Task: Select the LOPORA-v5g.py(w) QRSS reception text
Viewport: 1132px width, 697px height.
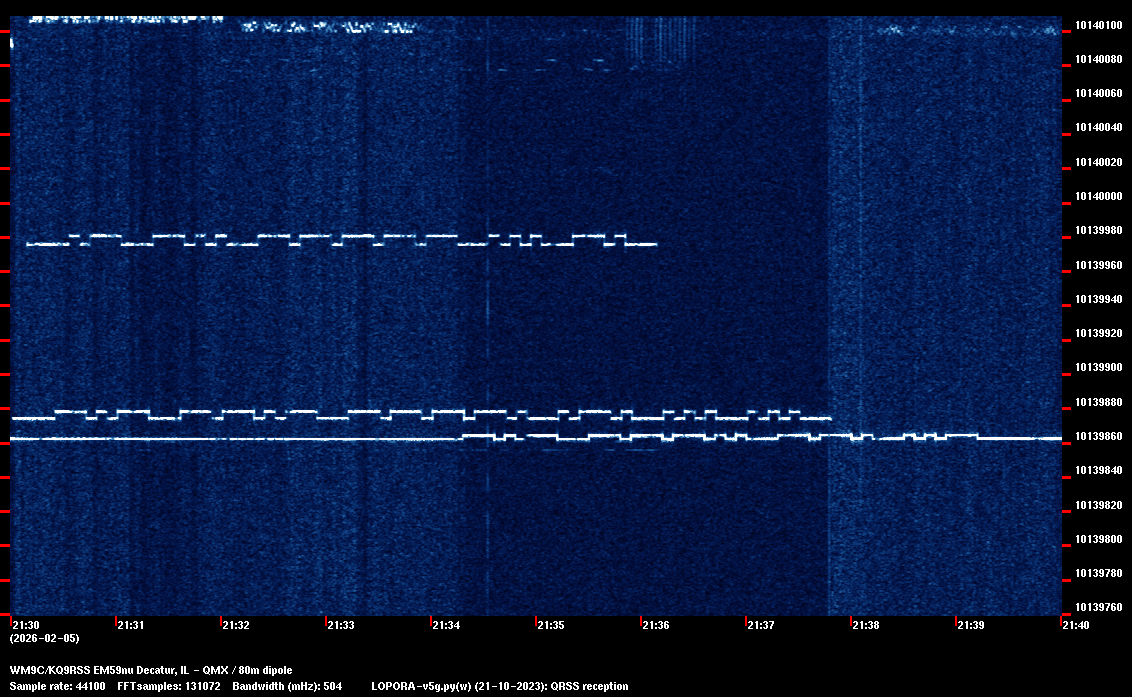Action: (x=500, y=686)
